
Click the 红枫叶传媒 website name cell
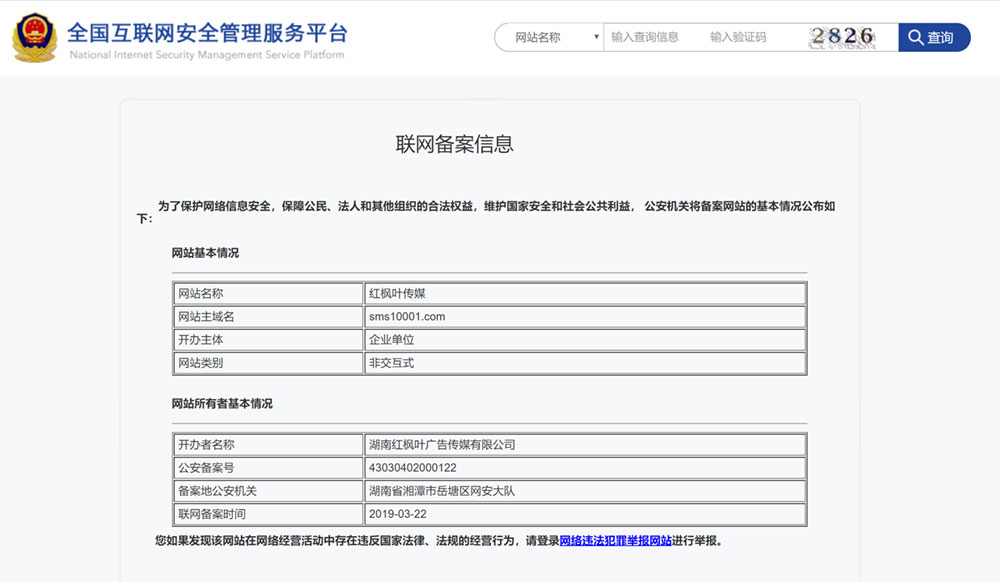398,294
